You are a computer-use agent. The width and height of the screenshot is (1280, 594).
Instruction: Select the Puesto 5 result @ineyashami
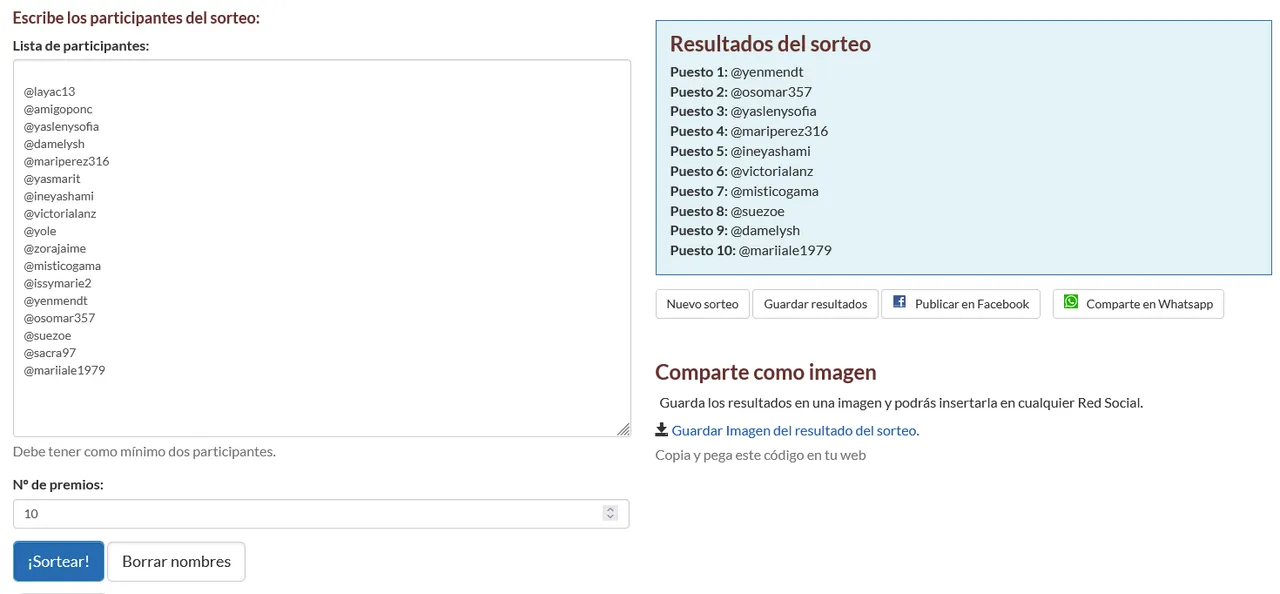click(770, 151)
